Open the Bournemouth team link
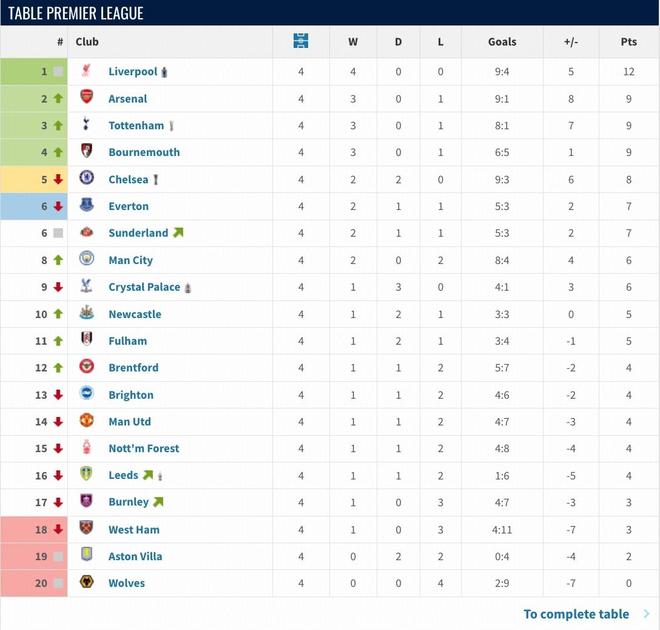 tap(144, 152)
